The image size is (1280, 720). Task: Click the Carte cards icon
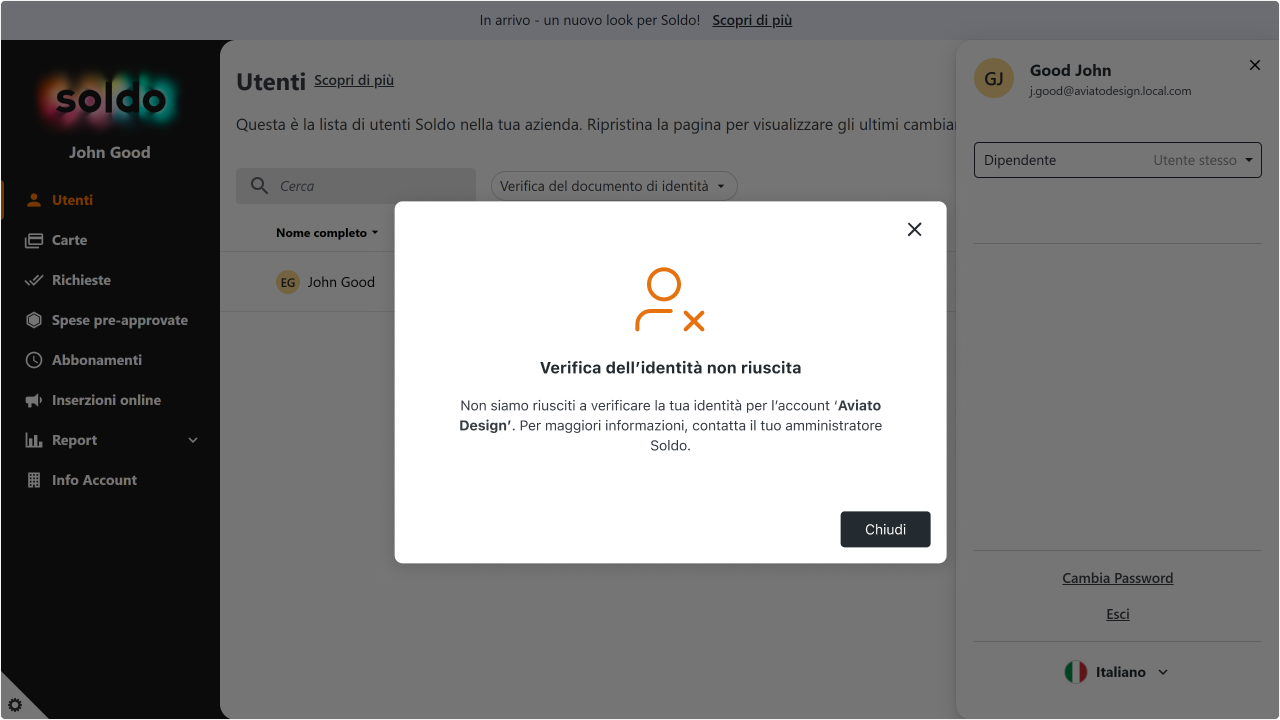click(x=34, y=240)
